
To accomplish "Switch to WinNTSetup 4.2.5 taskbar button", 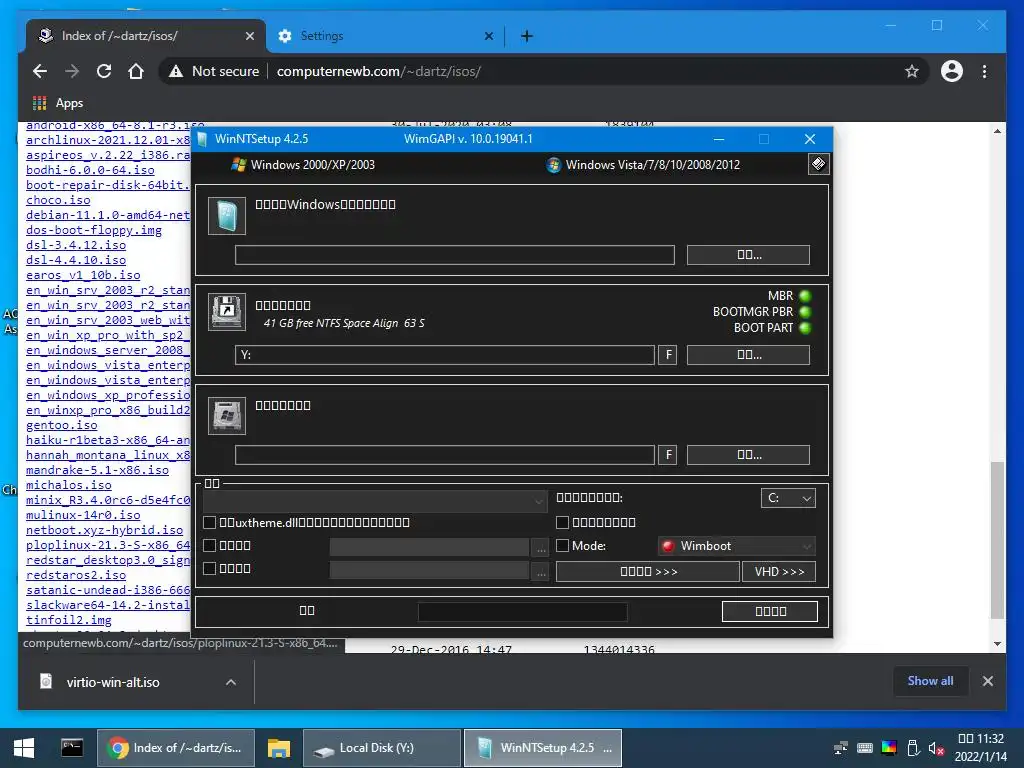I will (x=543, y=748).
